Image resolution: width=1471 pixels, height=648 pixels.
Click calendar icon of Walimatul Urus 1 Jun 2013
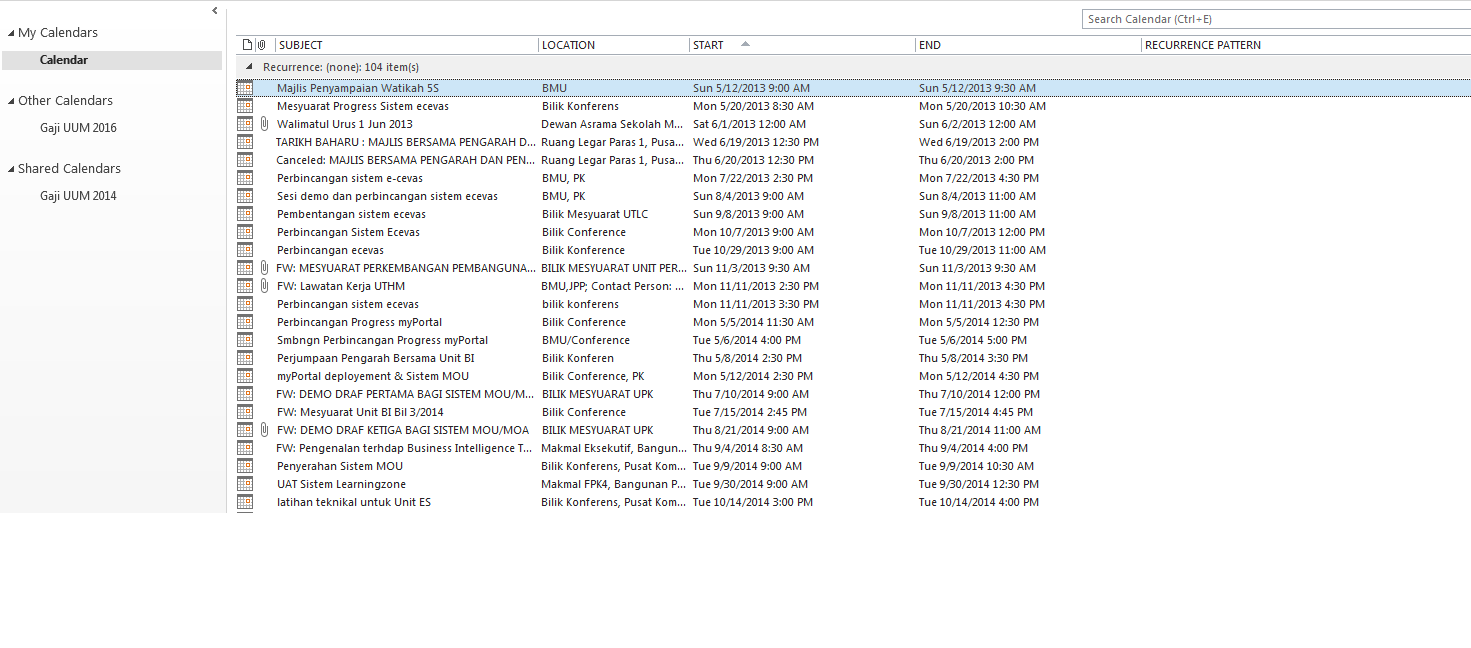point(245,124)
